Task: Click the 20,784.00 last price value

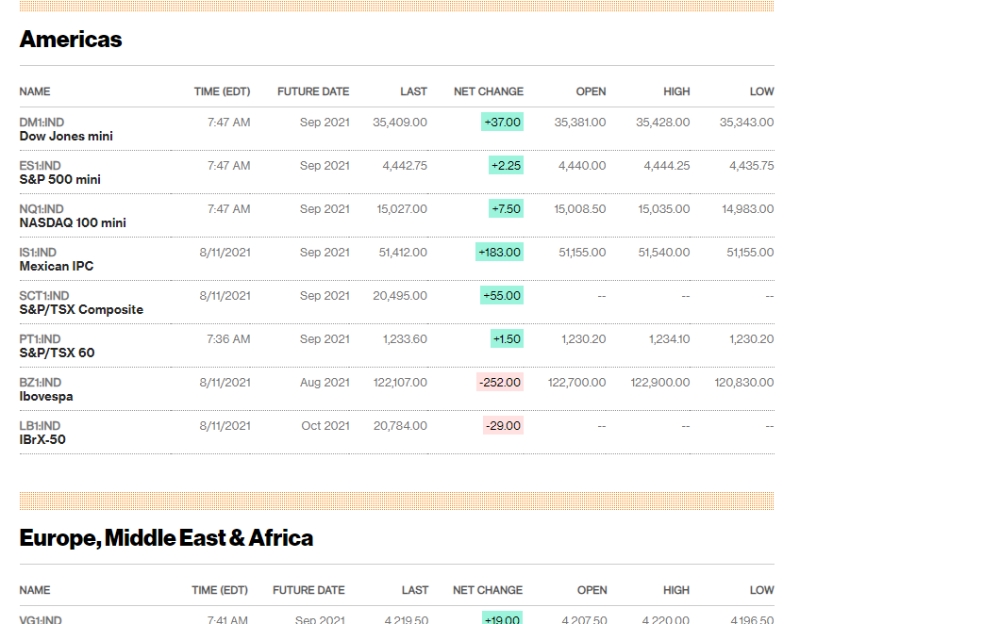Action: point(401,426)
